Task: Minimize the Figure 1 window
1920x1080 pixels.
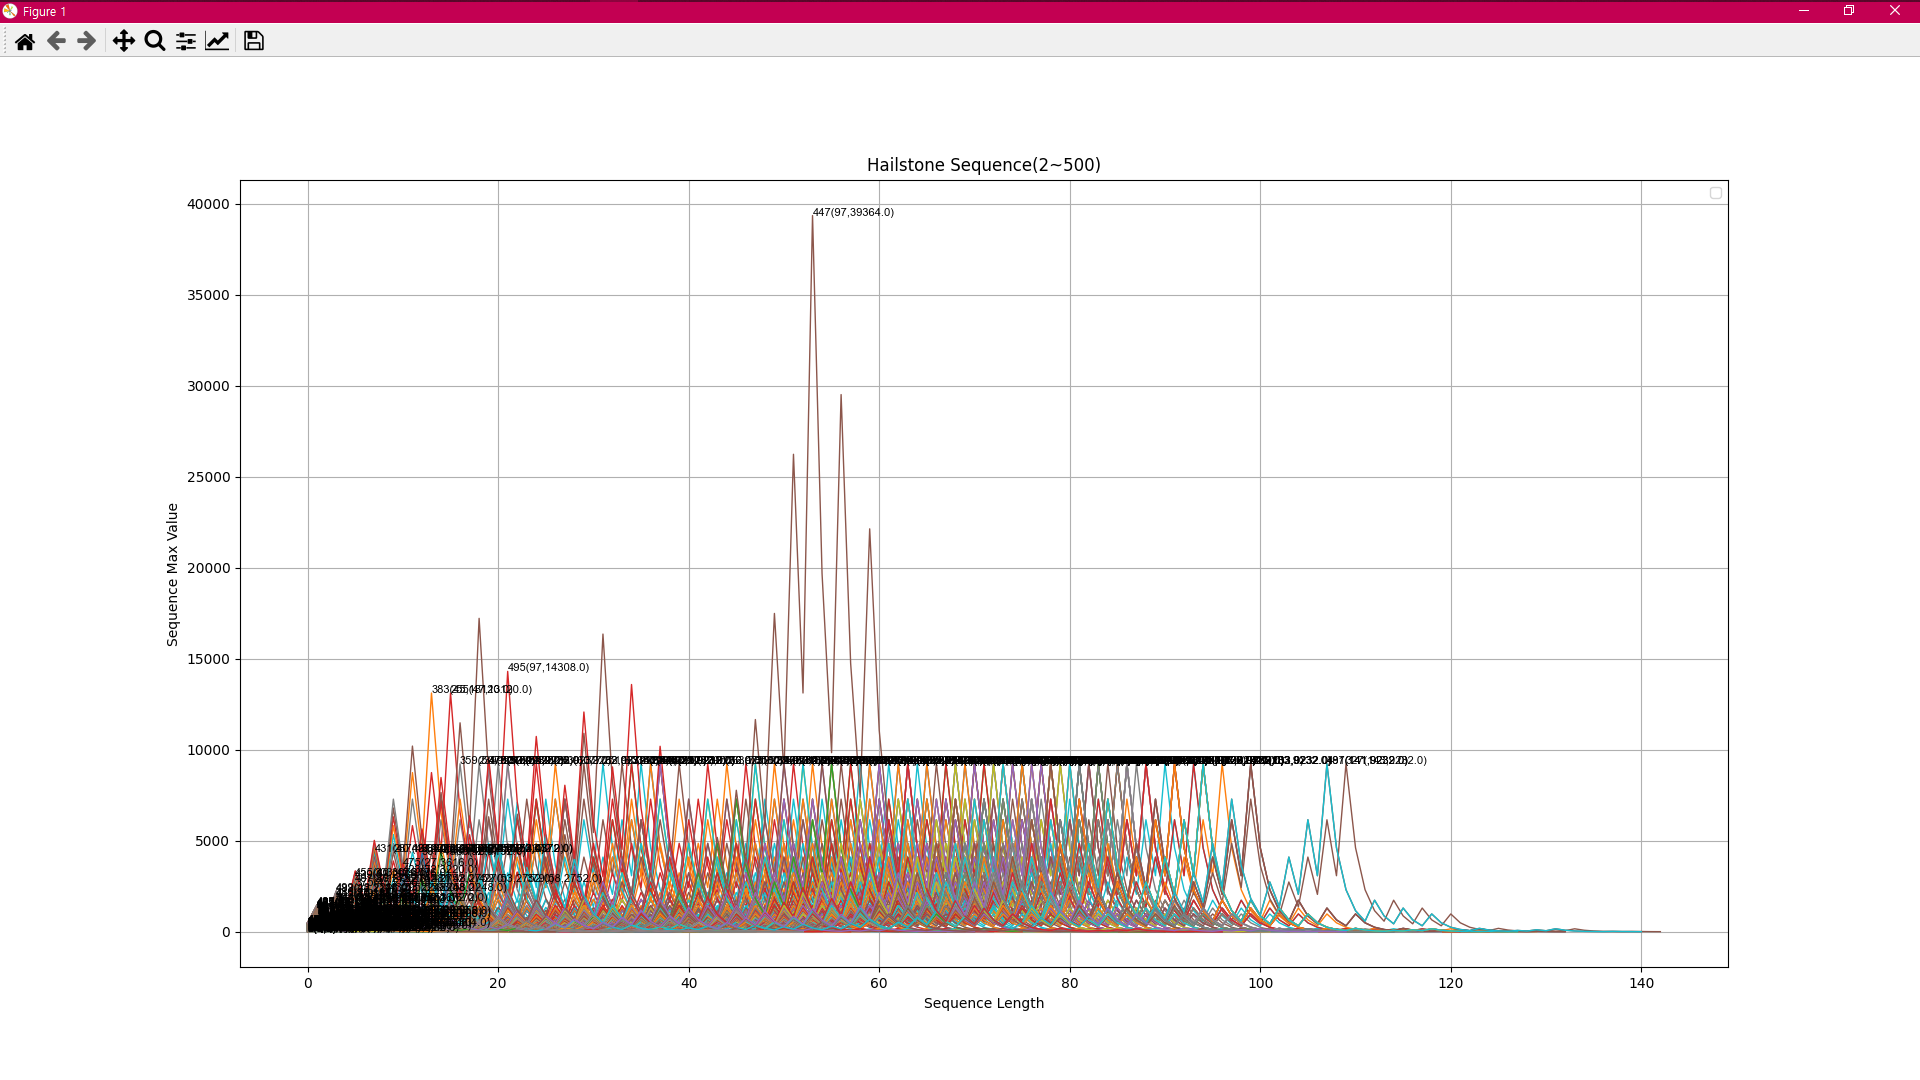Action: click(x=1804, y=11)
